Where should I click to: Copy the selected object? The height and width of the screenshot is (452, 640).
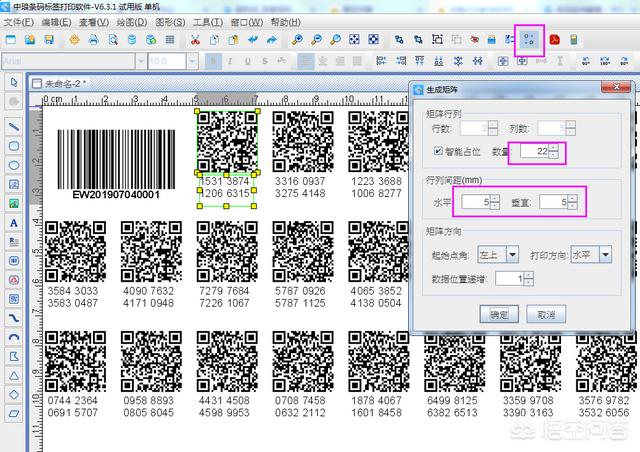214,40
